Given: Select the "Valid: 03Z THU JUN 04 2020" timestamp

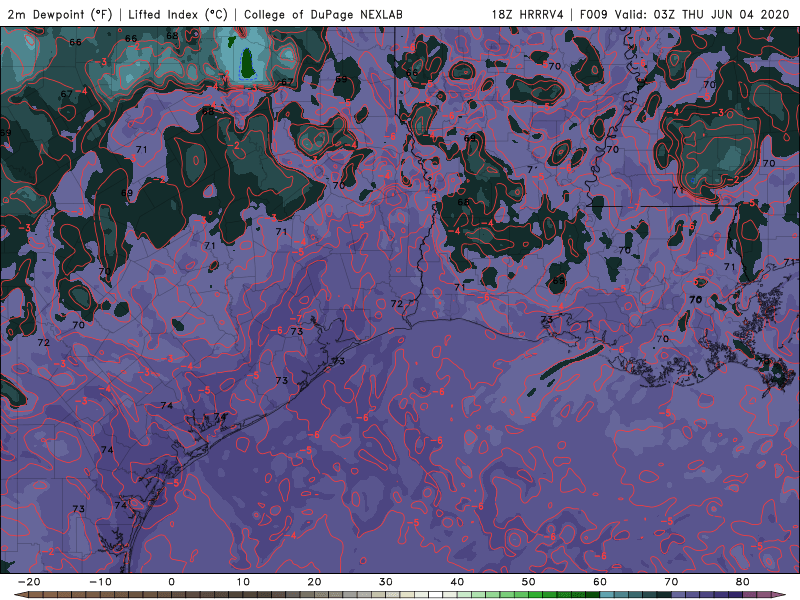Looking at the screenshot, I should [x=702, y=14].
